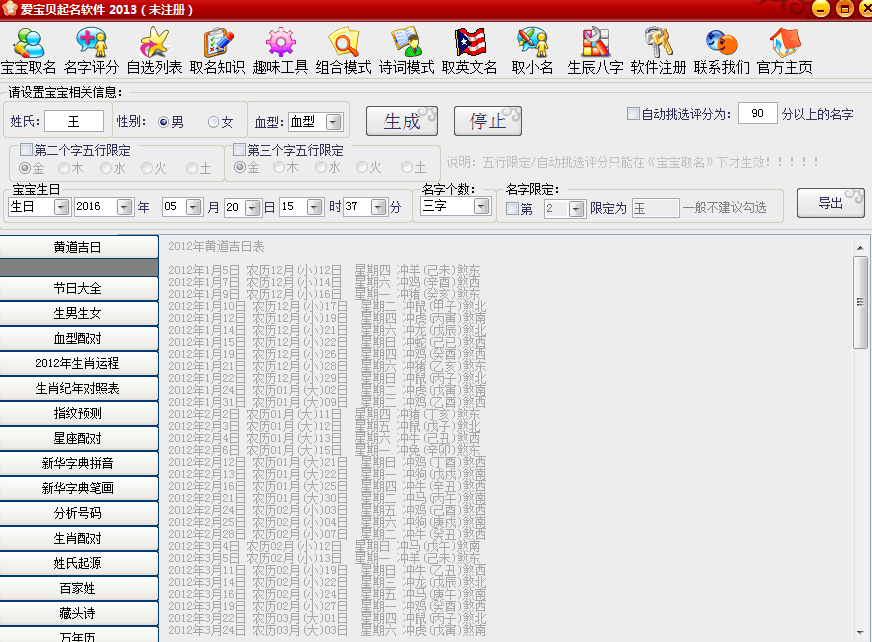
Task: Open the hour 15 dropdown
Action: pos(315,207)
